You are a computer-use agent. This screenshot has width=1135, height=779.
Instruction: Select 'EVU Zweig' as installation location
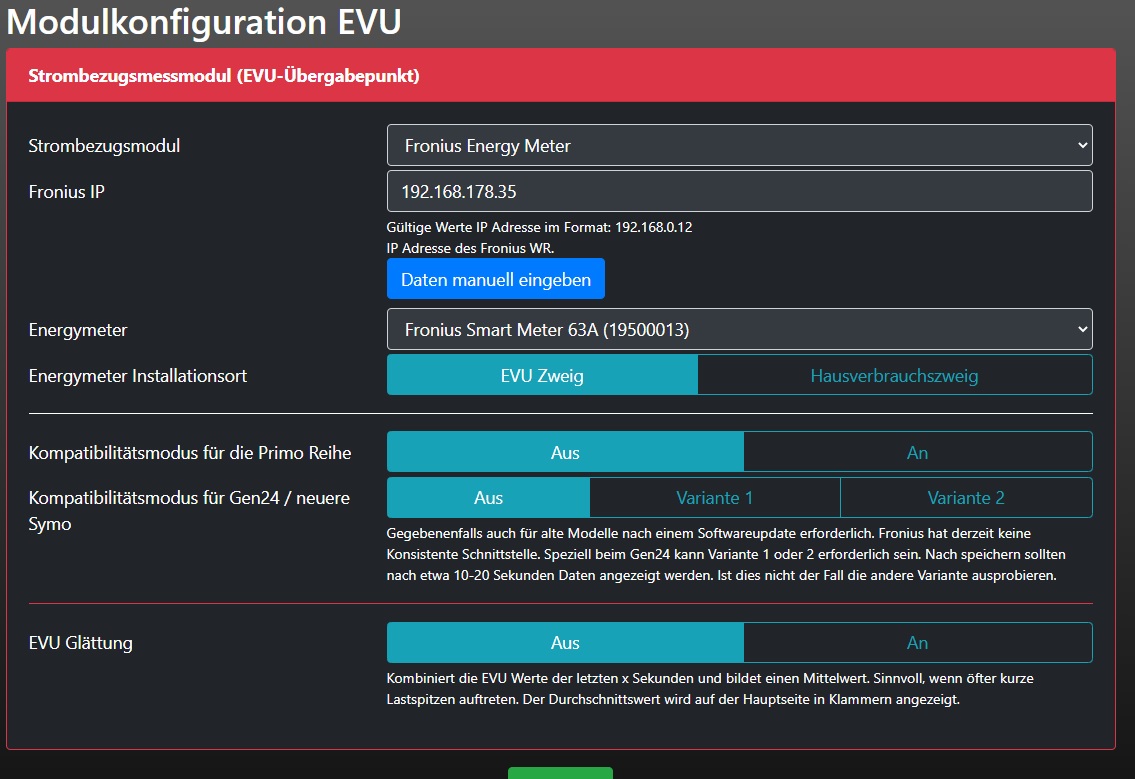tap(542, 376)
